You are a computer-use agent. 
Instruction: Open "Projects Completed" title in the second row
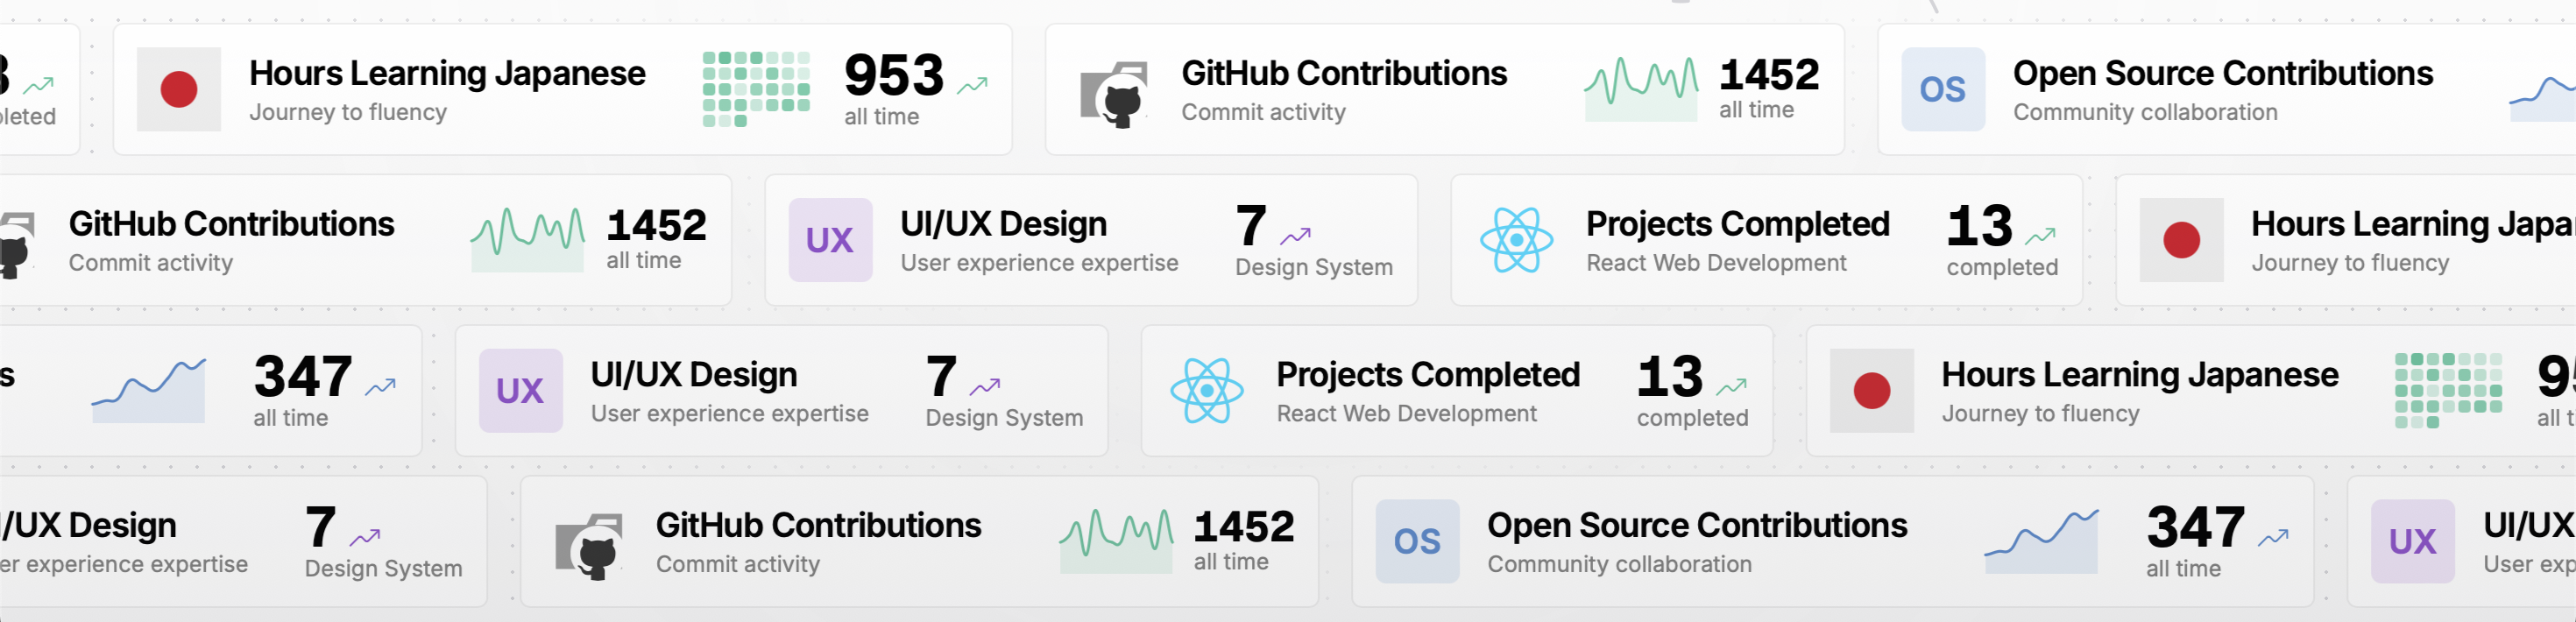coord(1738,224)
